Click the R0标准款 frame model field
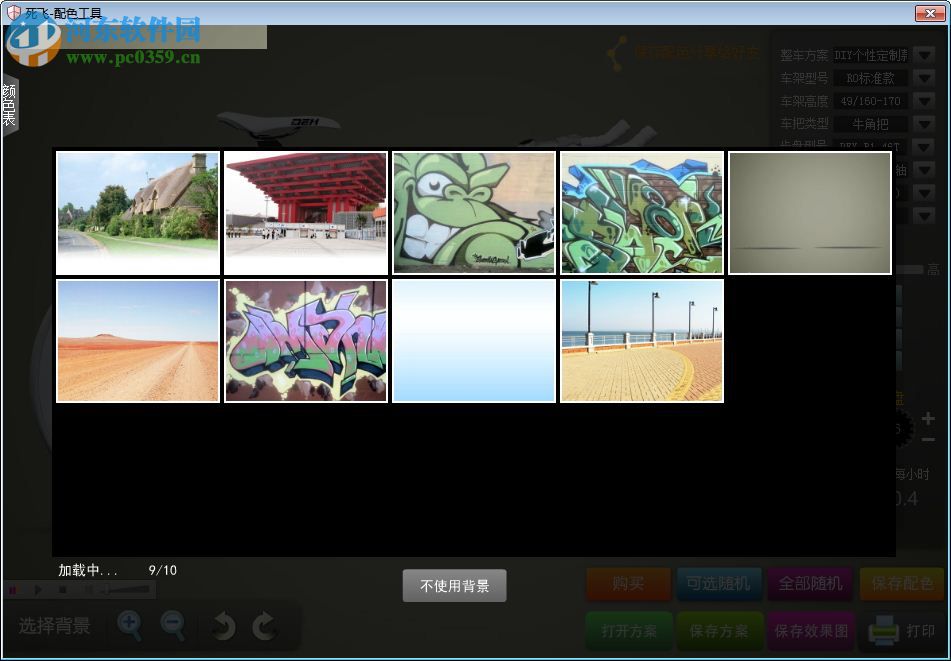 tap(870, 78)
